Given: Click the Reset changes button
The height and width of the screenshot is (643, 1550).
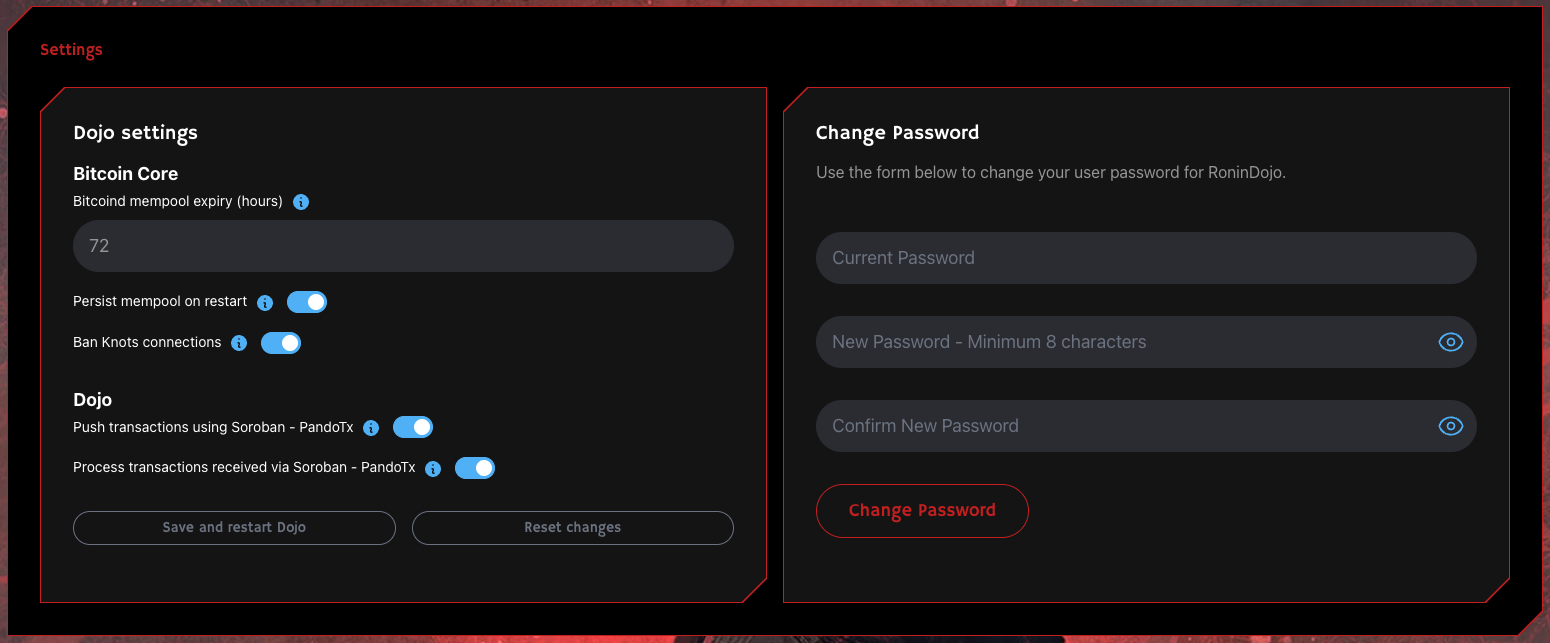Looking at the screenshot, I should (573, 528).
